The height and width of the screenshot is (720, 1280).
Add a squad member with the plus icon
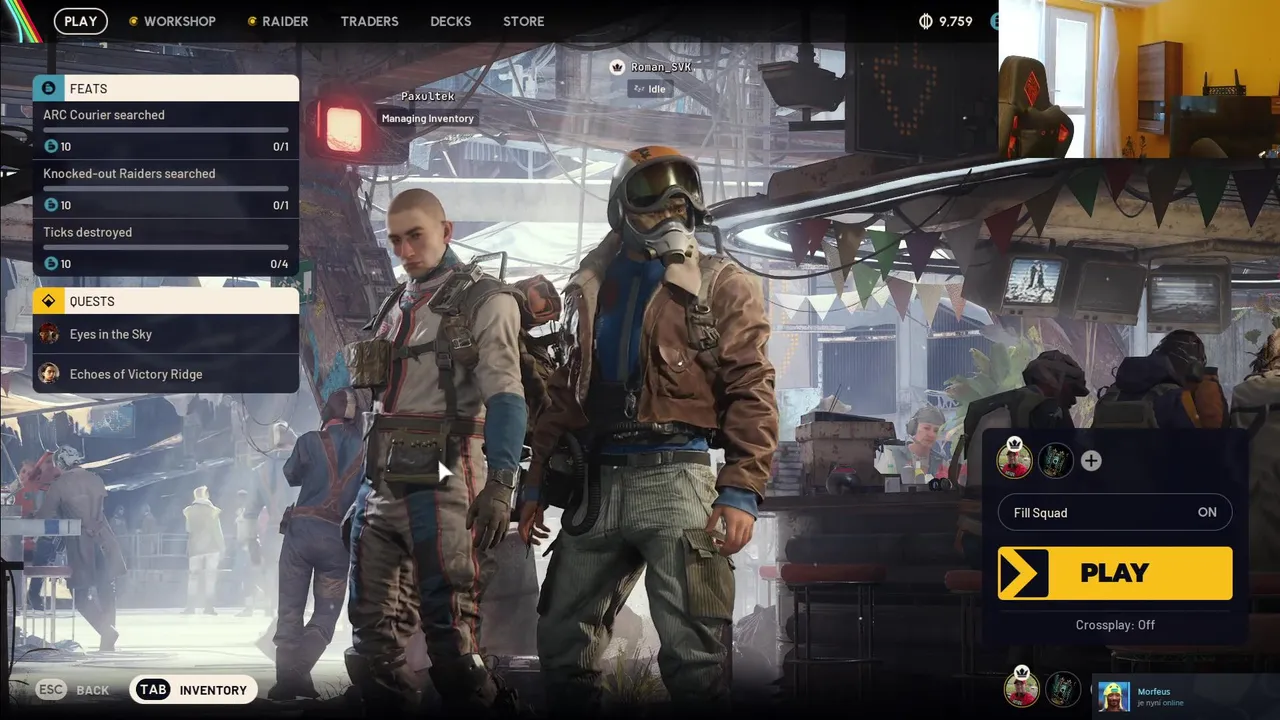(x=1091, y=460)
